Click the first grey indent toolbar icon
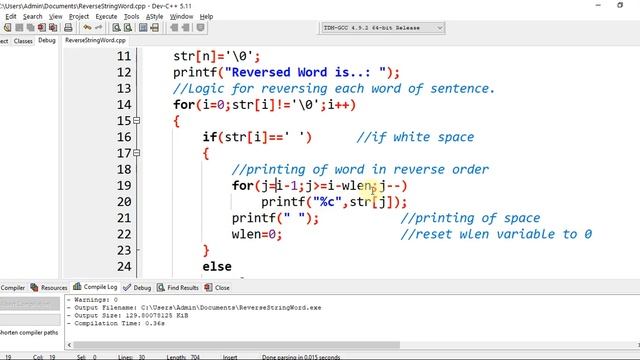The height and width of the screenshot is (360, 640). pyautogui.click(x=174, y=28)
